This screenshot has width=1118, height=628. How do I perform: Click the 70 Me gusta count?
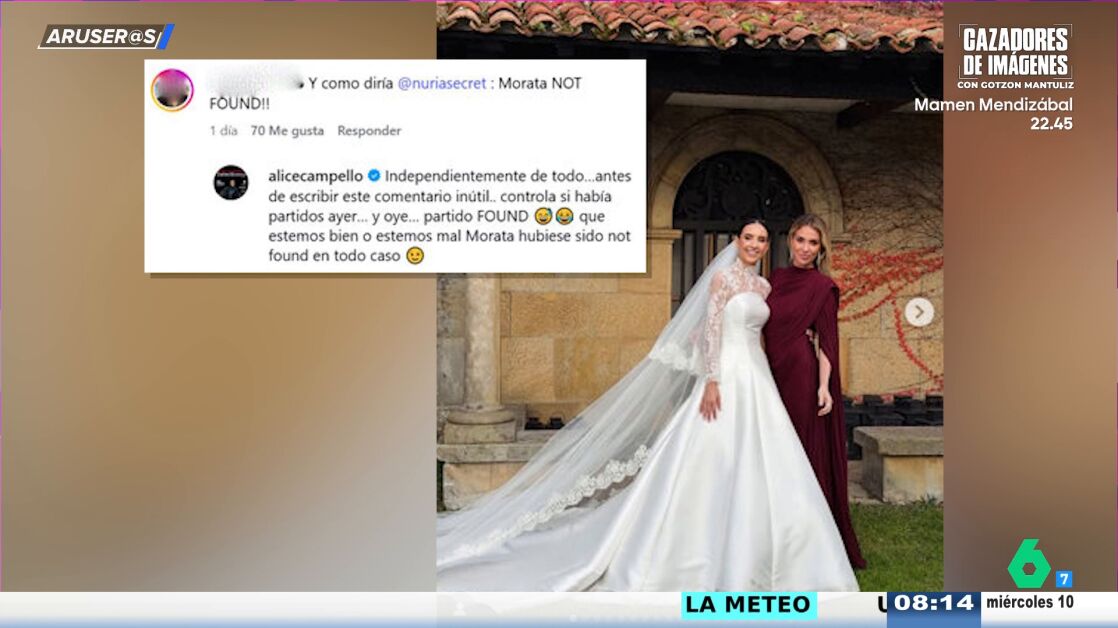287,130
